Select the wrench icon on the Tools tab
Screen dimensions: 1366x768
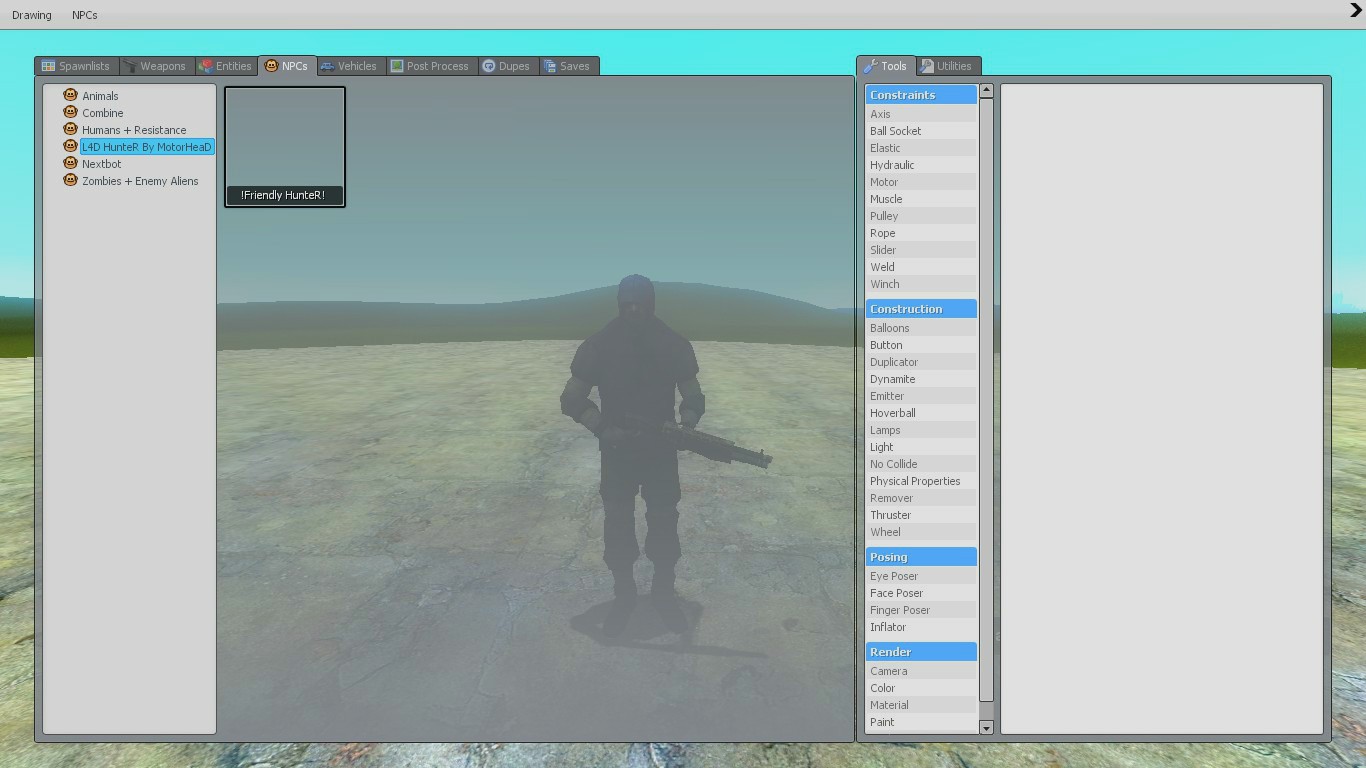tap(868, 65)
